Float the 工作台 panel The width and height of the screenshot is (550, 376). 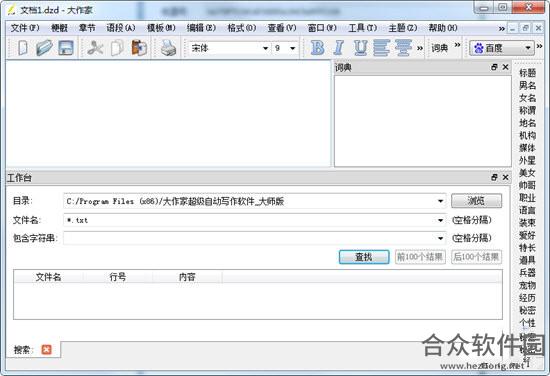click(x=495, y=177)
